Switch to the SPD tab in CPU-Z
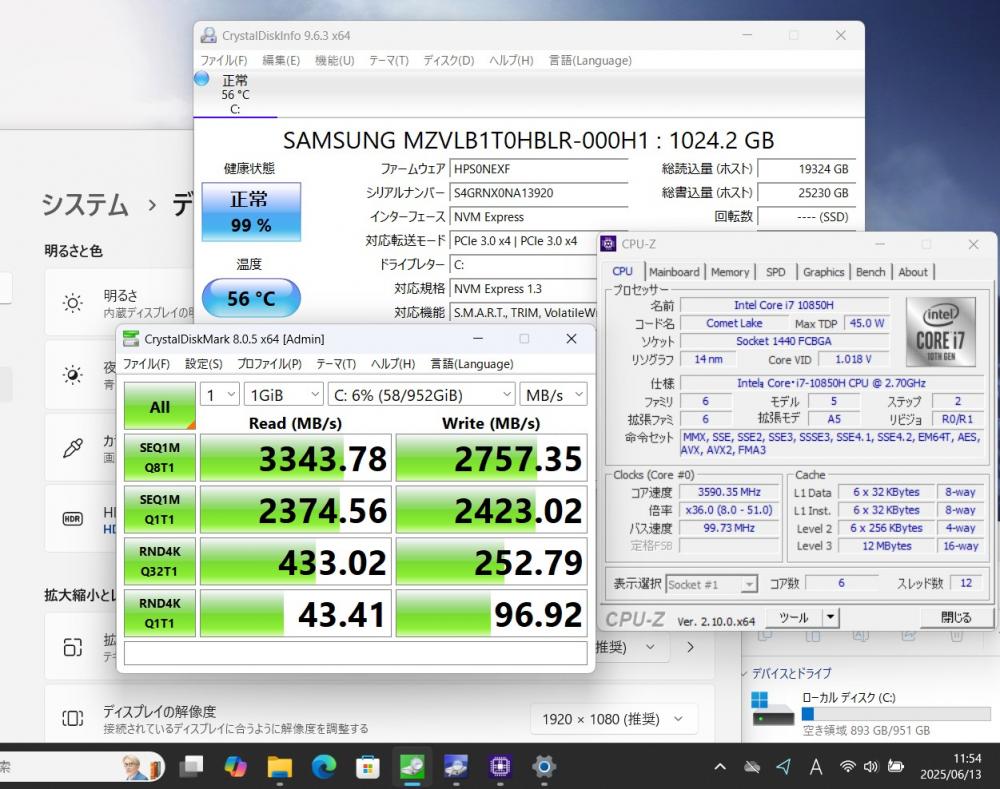The image size is (1000, 789). tap(776, 272)
